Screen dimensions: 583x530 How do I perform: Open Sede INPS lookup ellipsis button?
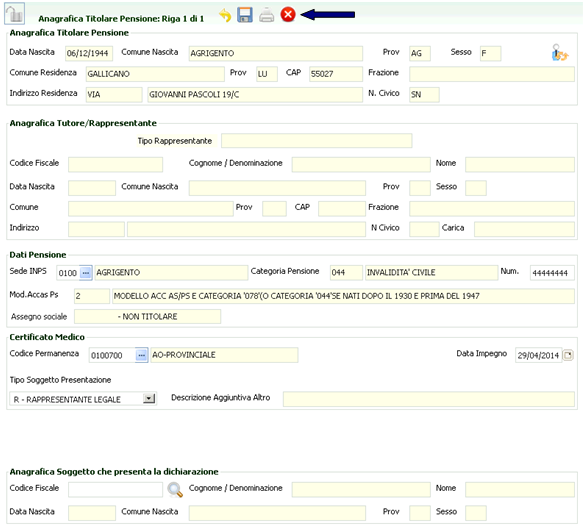(x=86, y=273)
